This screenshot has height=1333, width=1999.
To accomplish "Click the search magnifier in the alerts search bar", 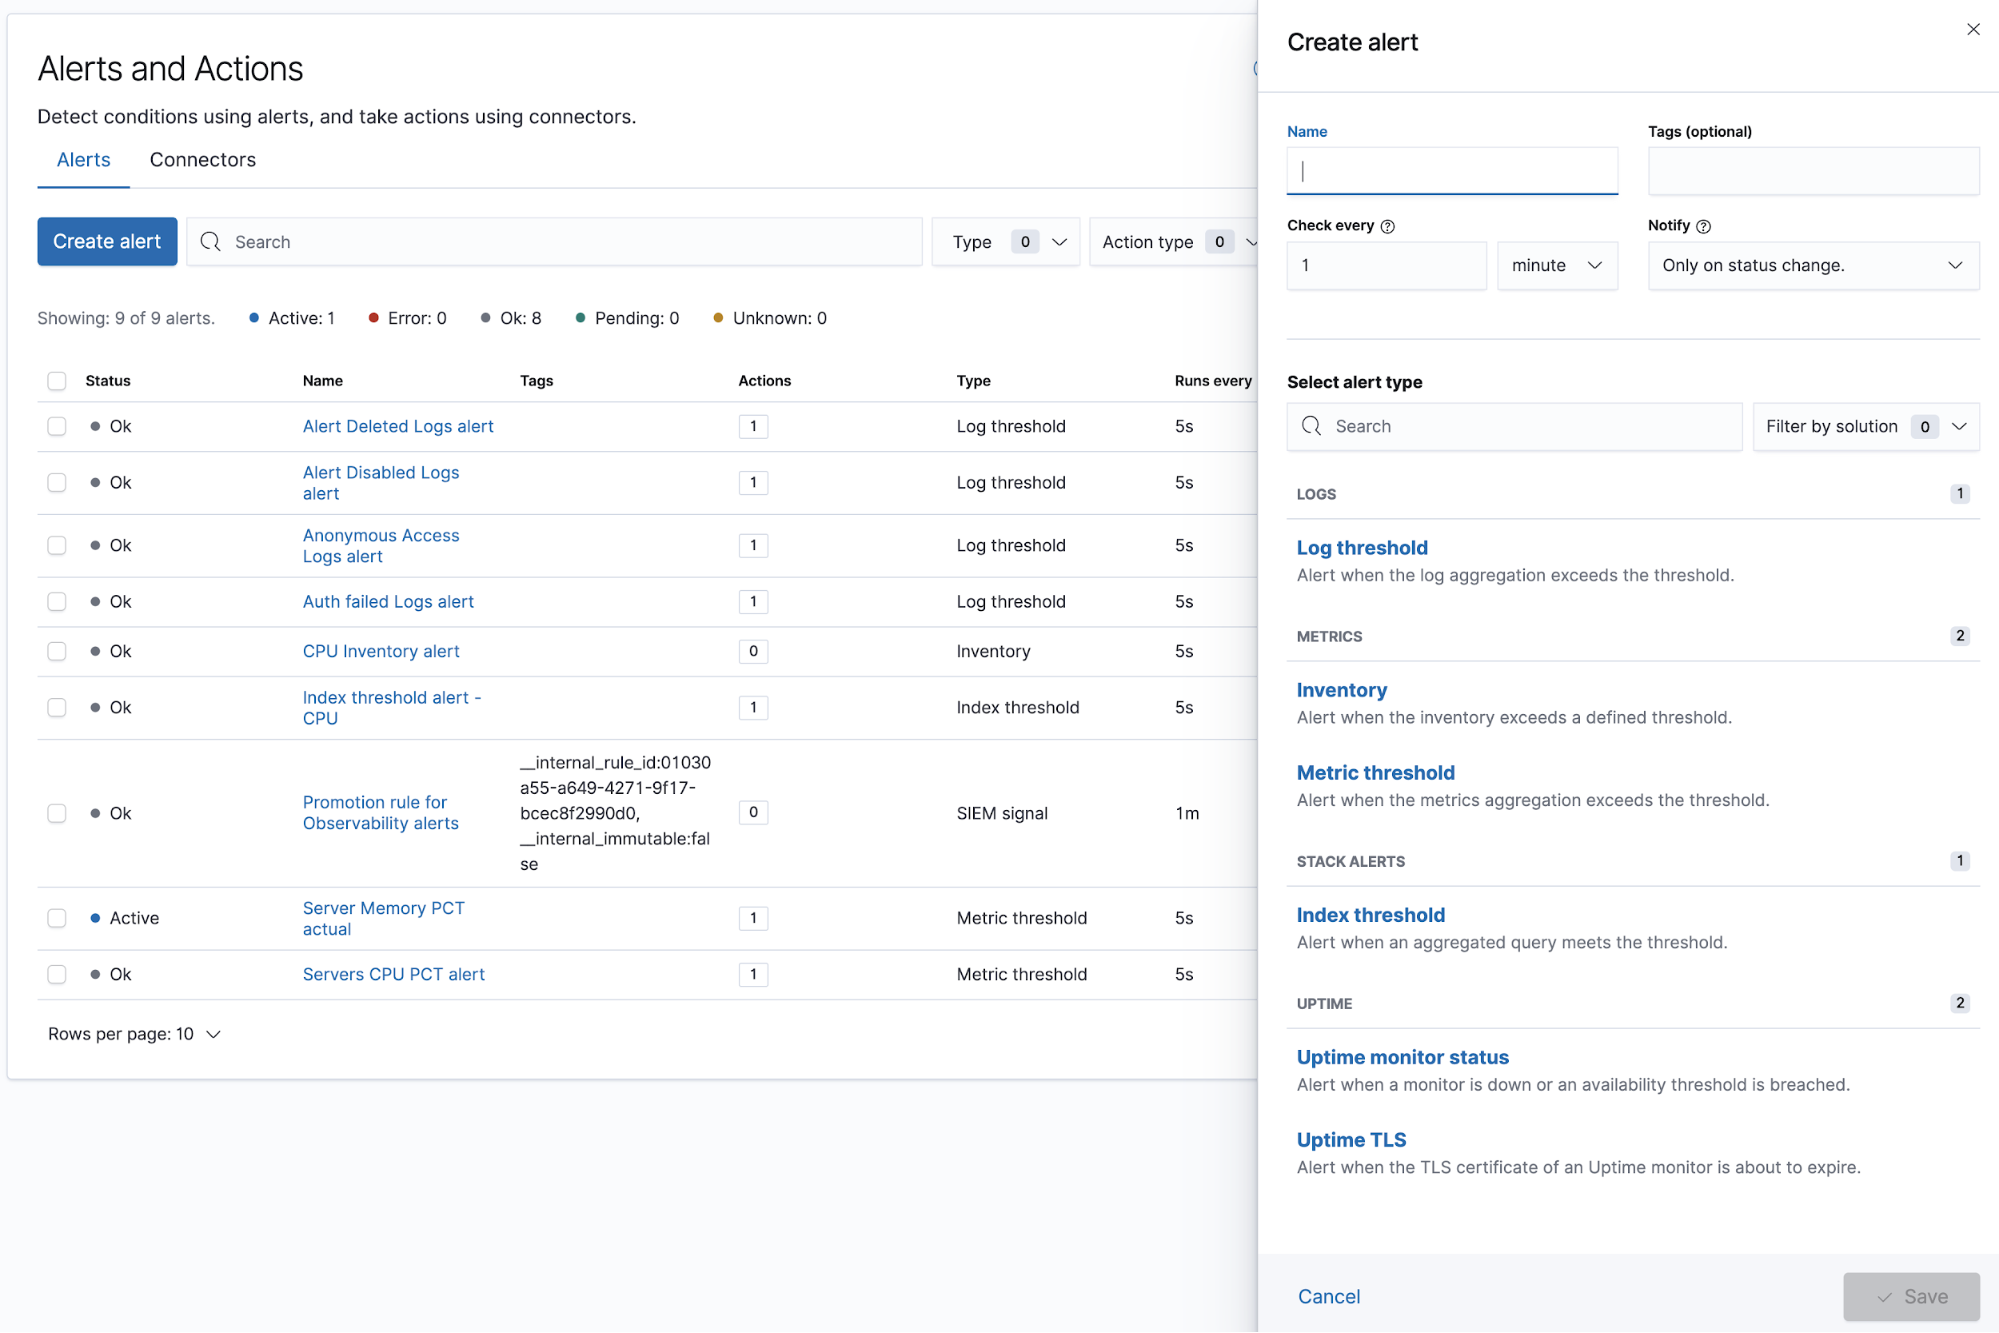I will [211, 241].
